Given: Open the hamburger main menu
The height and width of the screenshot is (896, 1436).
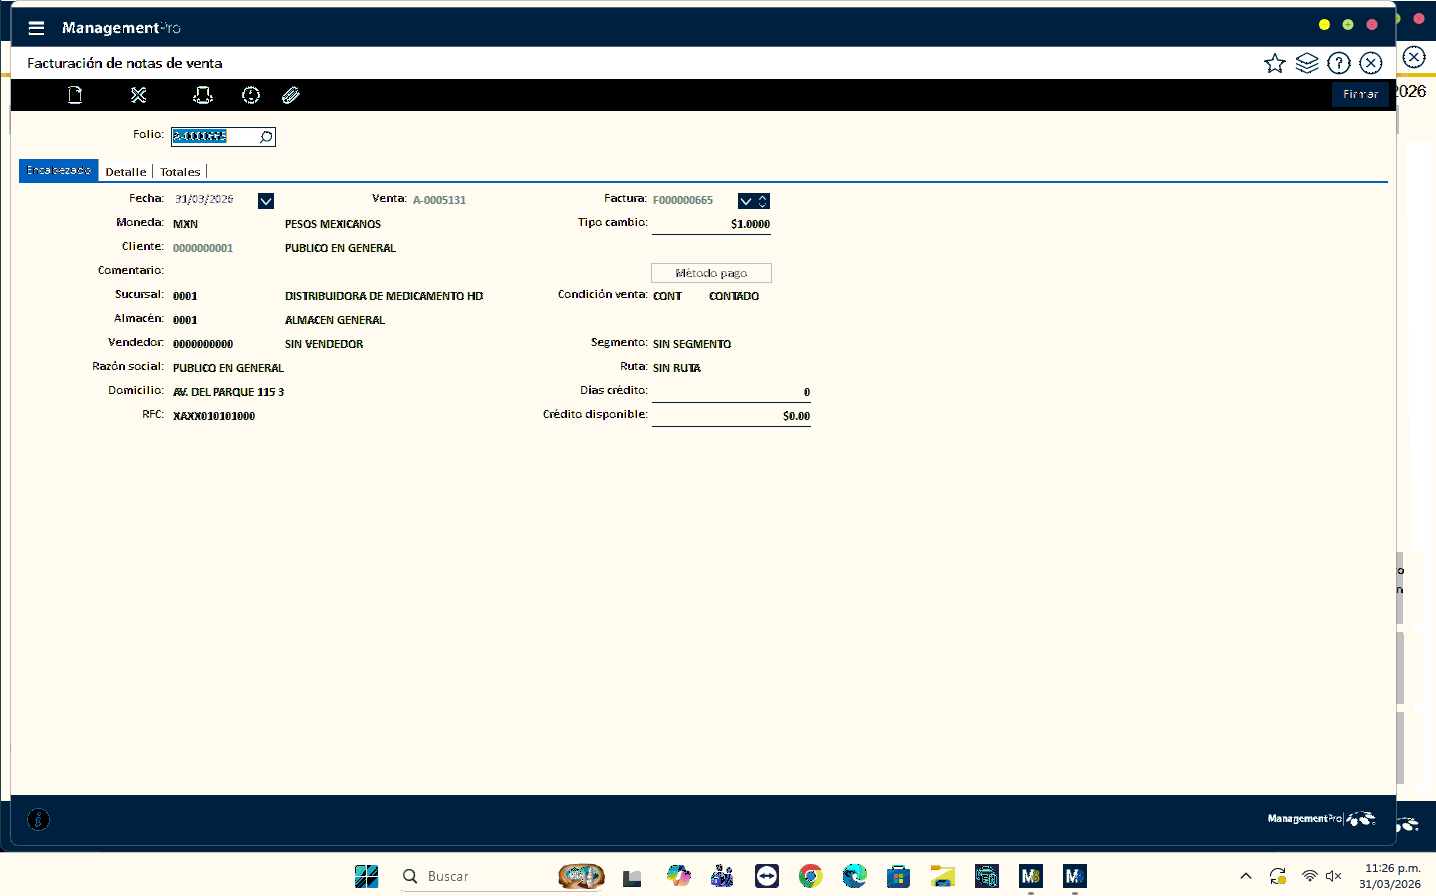Looking at the screenshot, I should [36, 28].
